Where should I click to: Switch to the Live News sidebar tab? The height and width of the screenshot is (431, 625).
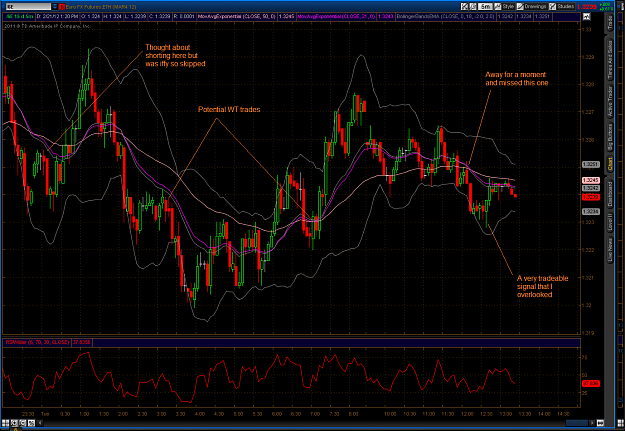609,250
